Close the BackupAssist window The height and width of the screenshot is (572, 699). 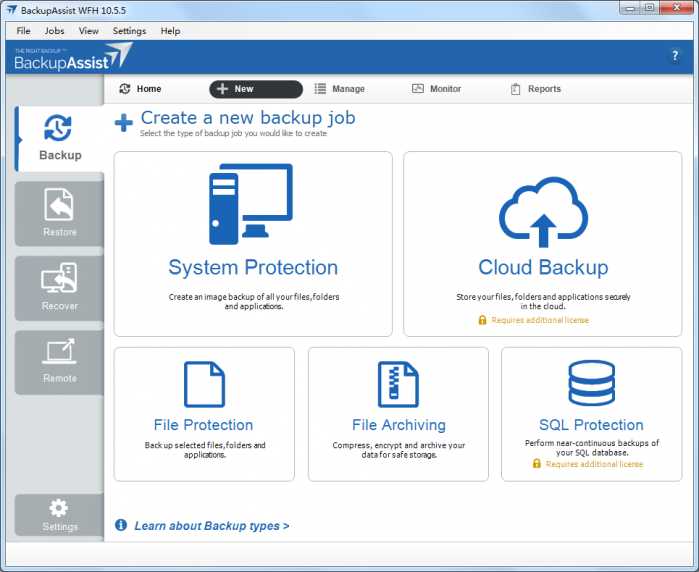click(x=676, y=8)
